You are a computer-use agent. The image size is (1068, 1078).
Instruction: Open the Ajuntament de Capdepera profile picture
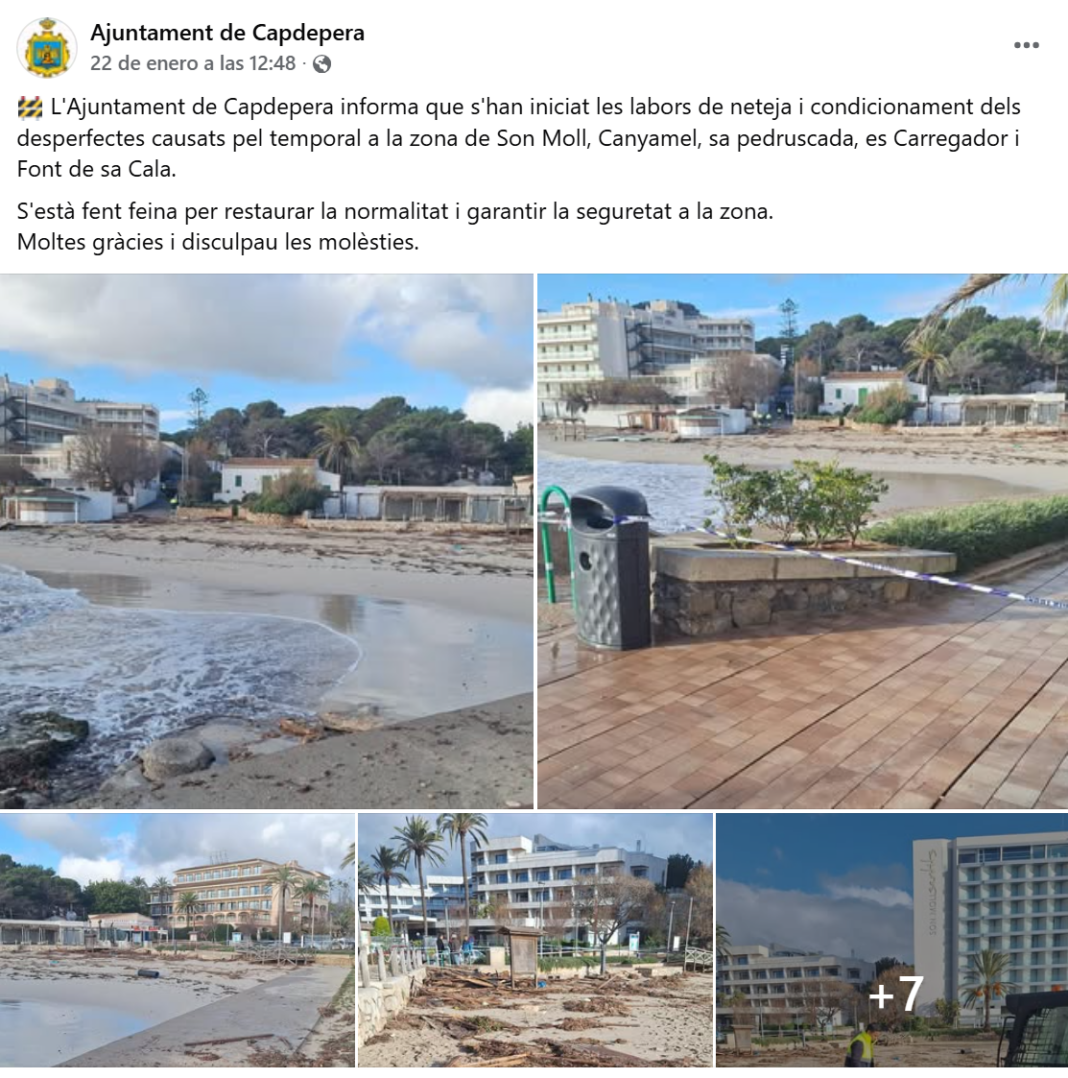pyautogui.click(x=47, y=47)
